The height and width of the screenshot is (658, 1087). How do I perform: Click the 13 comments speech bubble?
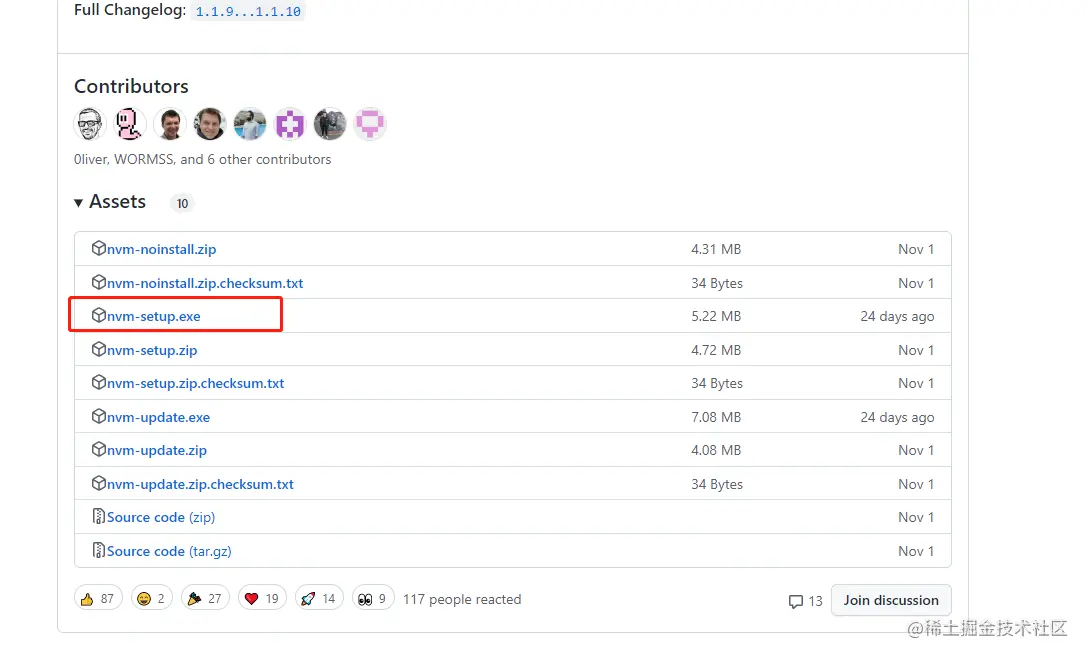pos(805,602)
